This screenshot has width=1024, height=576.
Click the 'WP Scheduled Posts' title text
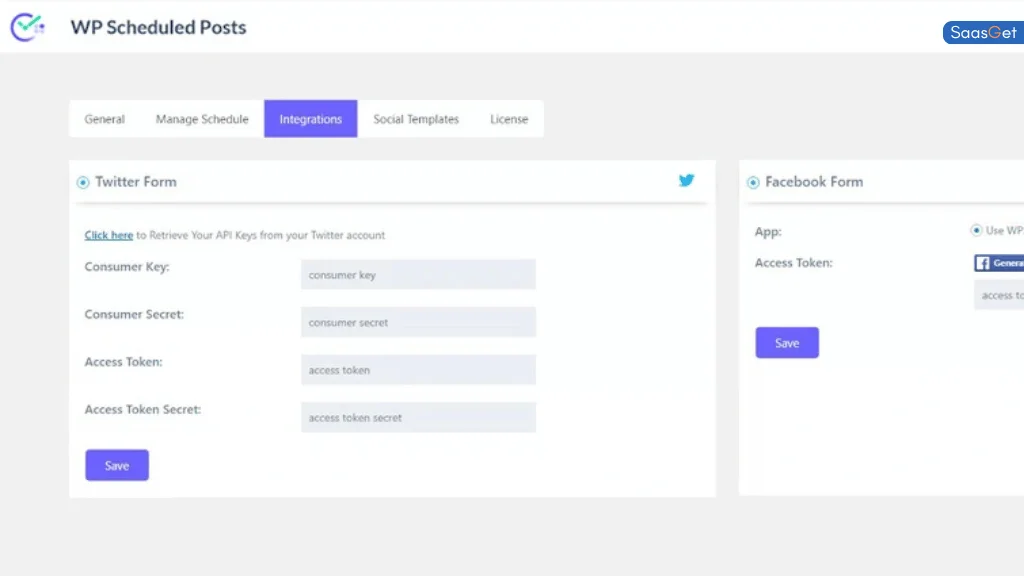[x=159, y=27]
